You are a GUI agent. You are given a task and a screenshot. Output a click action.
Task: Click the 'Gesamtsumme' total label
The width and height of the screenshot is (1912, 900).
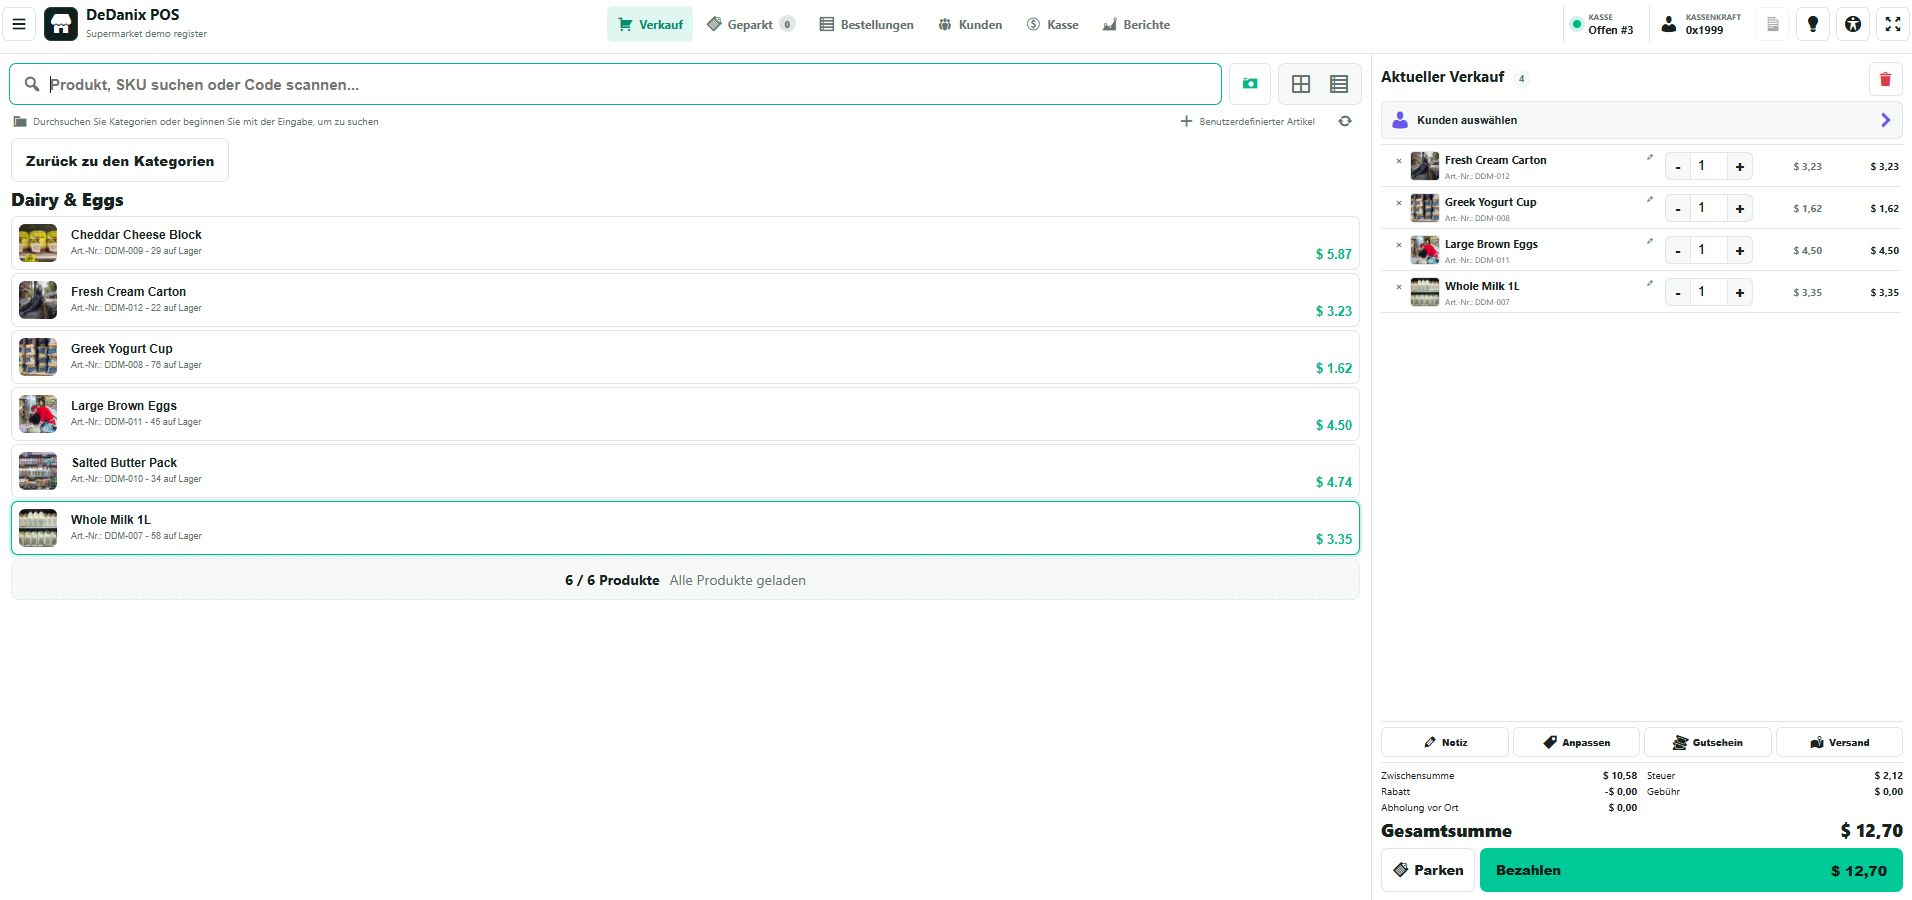[1446, 831]
